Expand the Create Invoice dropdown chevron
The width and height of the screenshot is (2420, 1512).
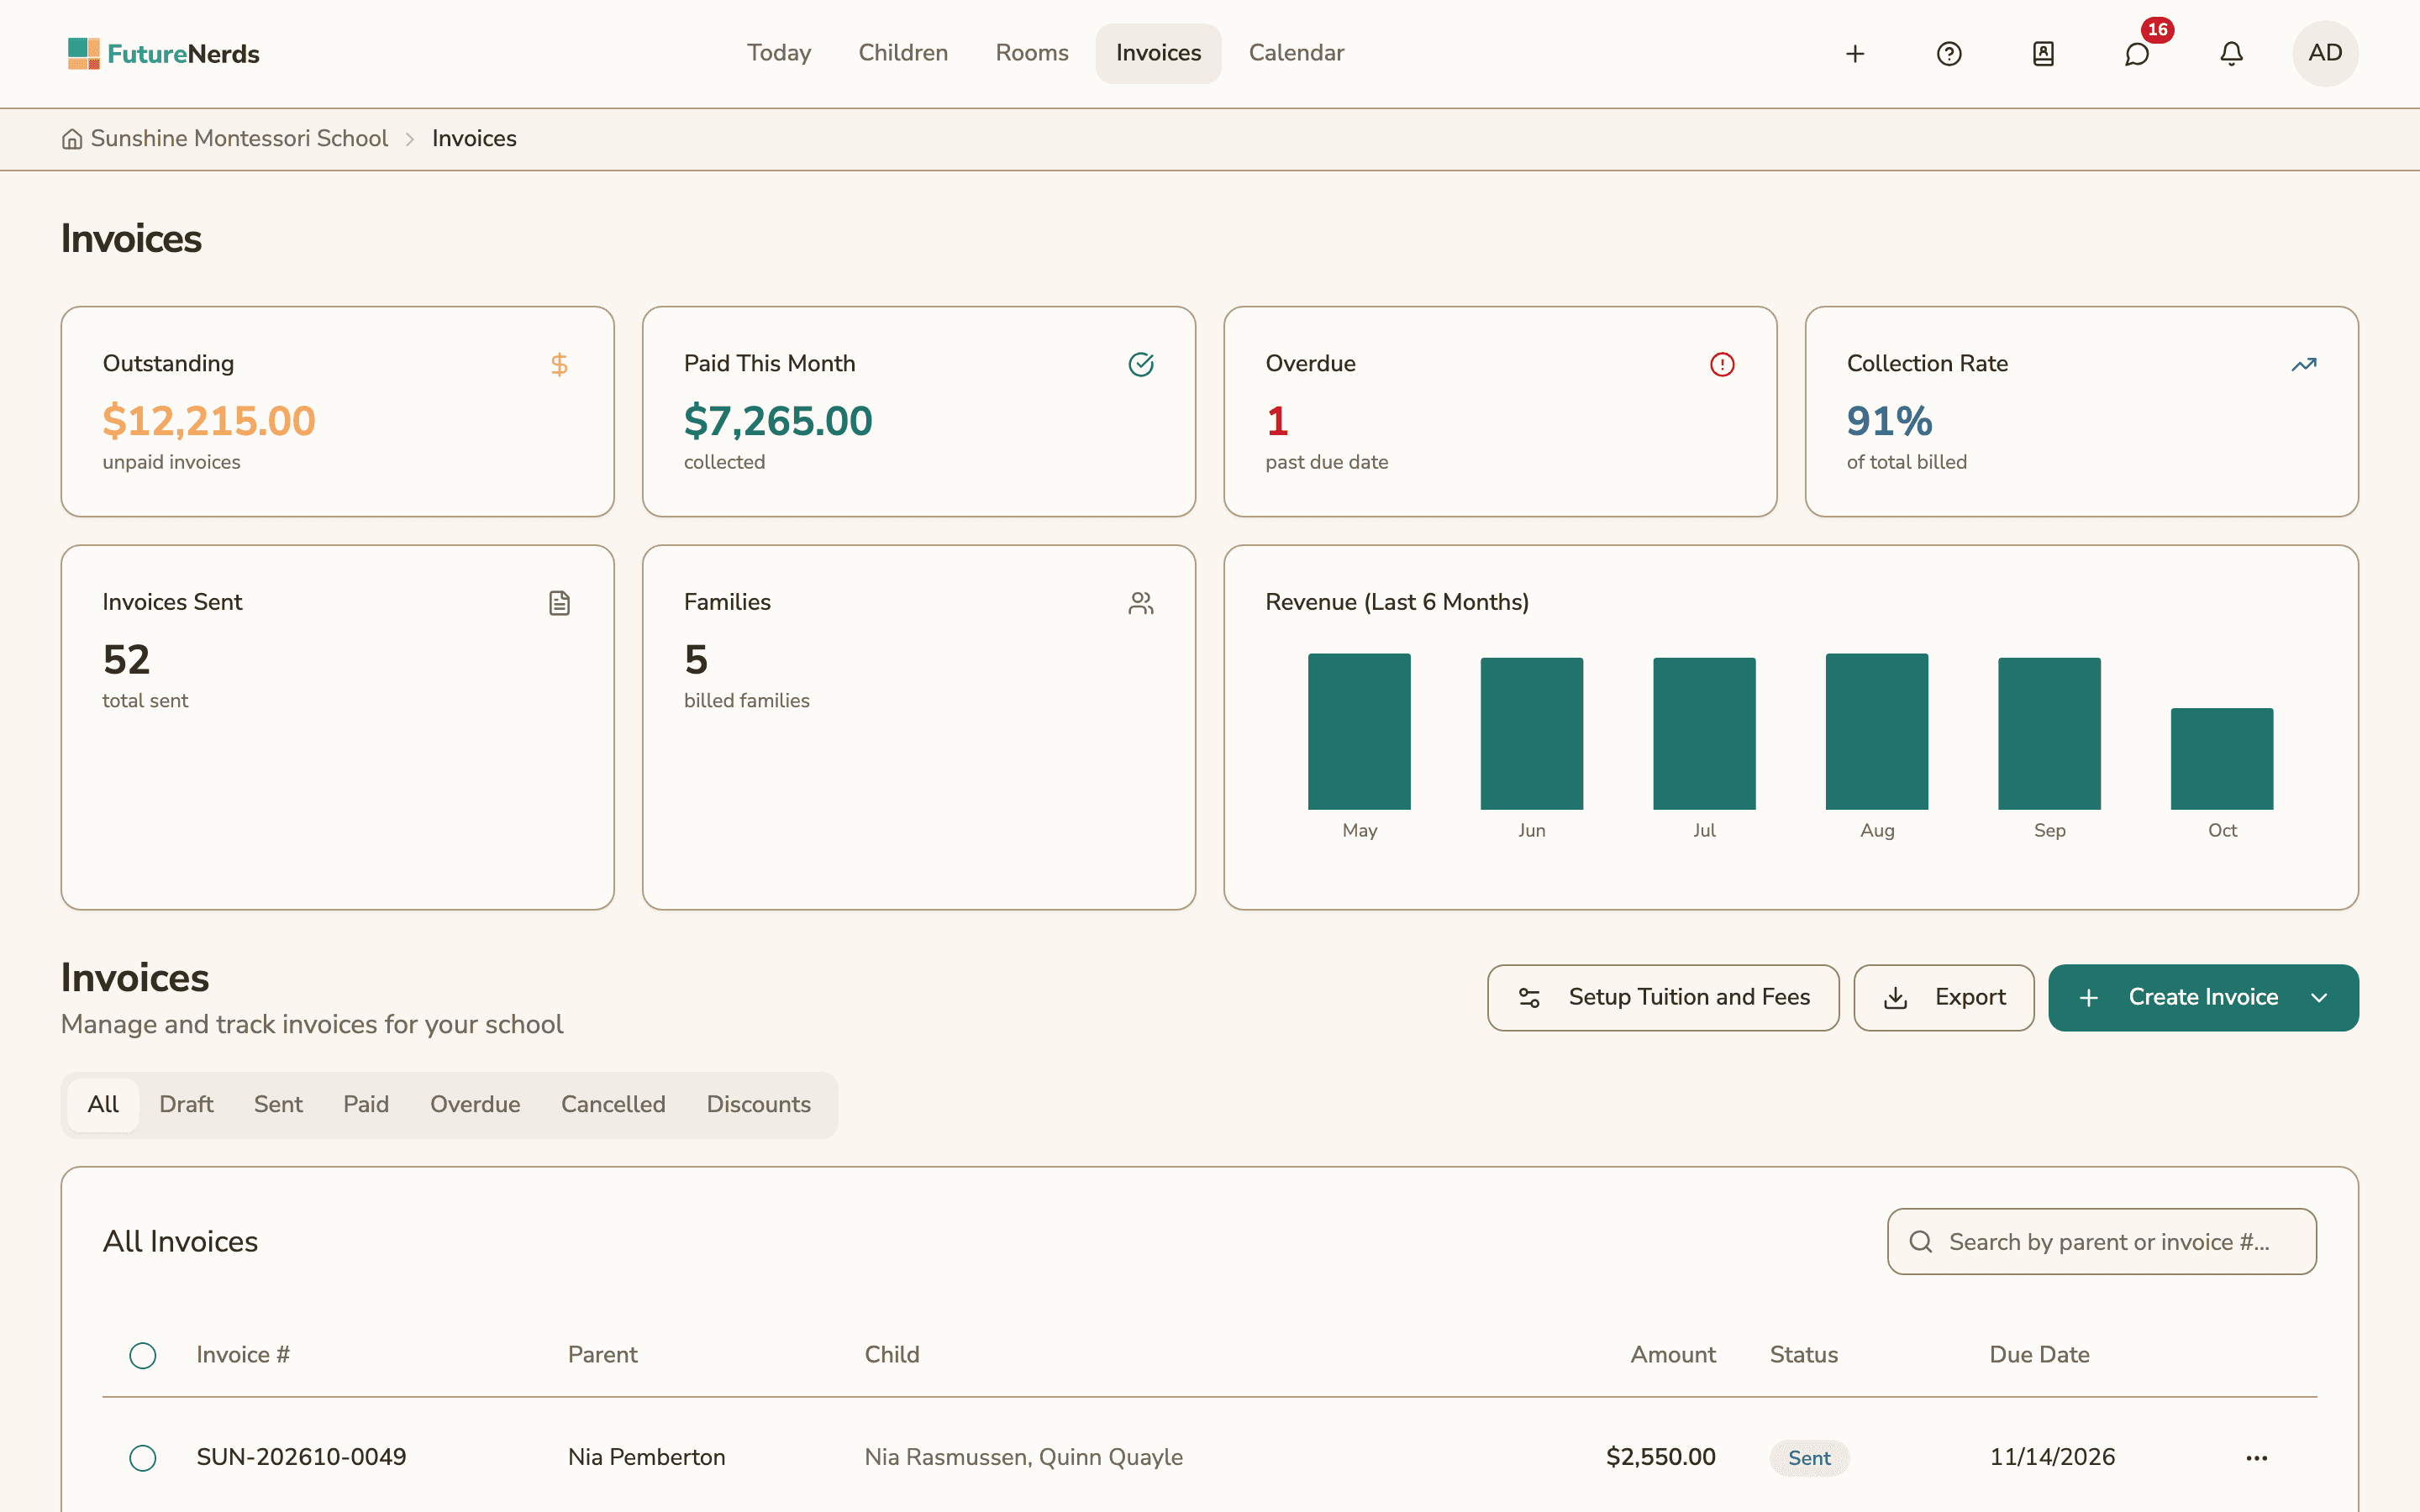pos(2319,998)
